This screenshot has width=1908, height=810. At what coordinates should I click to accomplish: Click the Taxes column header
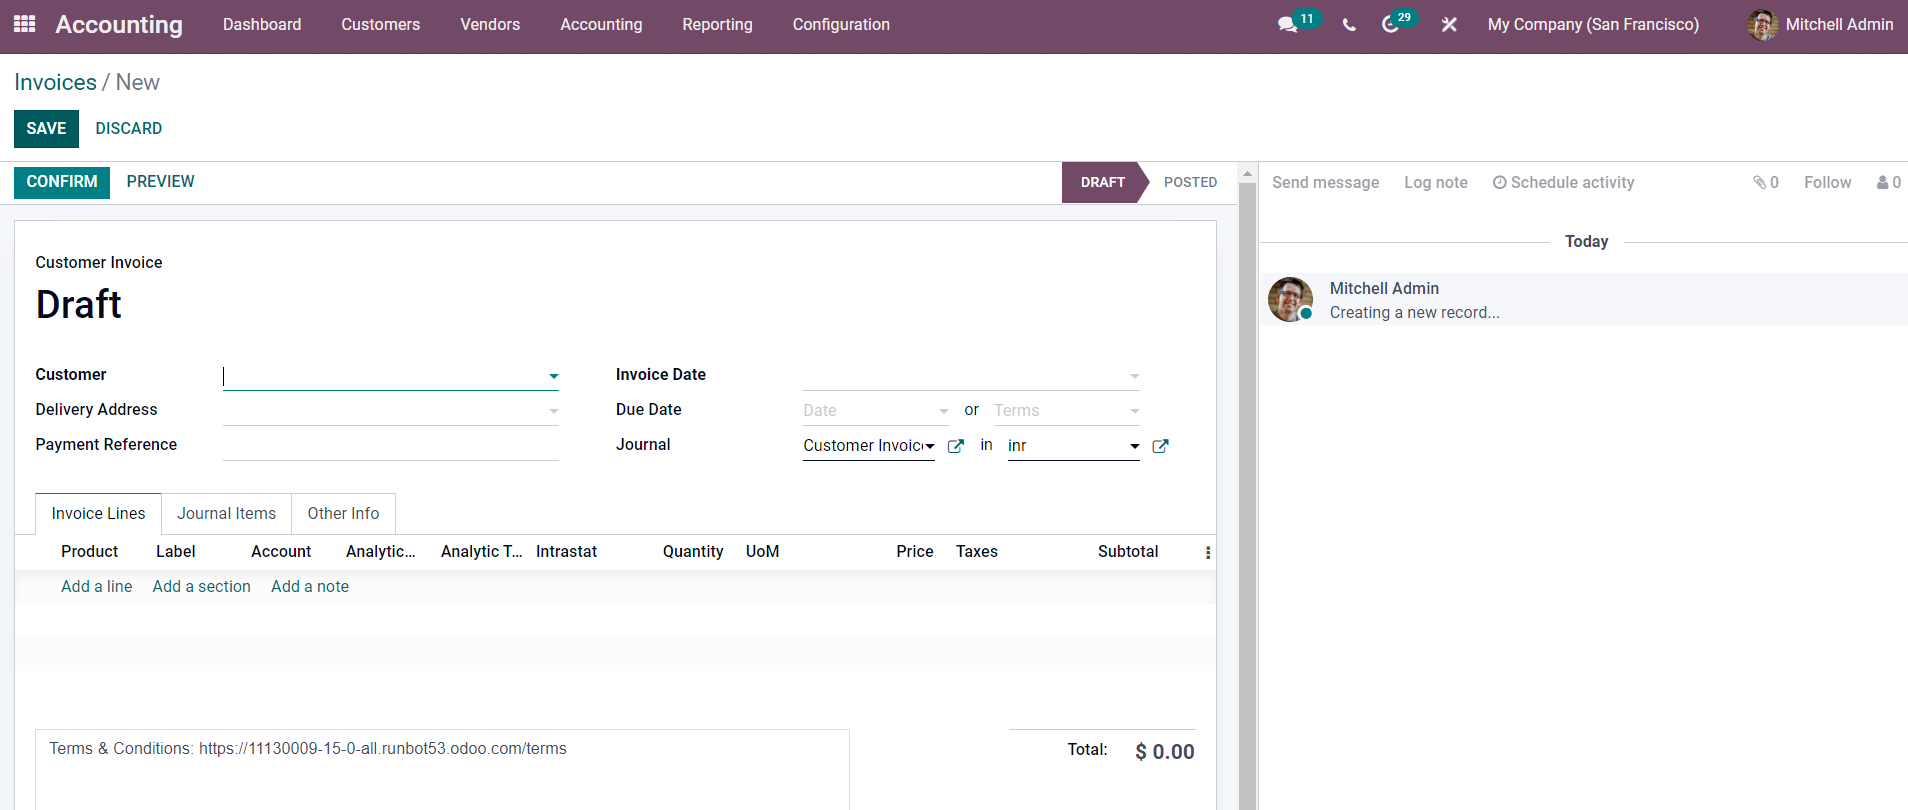point(976,552)
